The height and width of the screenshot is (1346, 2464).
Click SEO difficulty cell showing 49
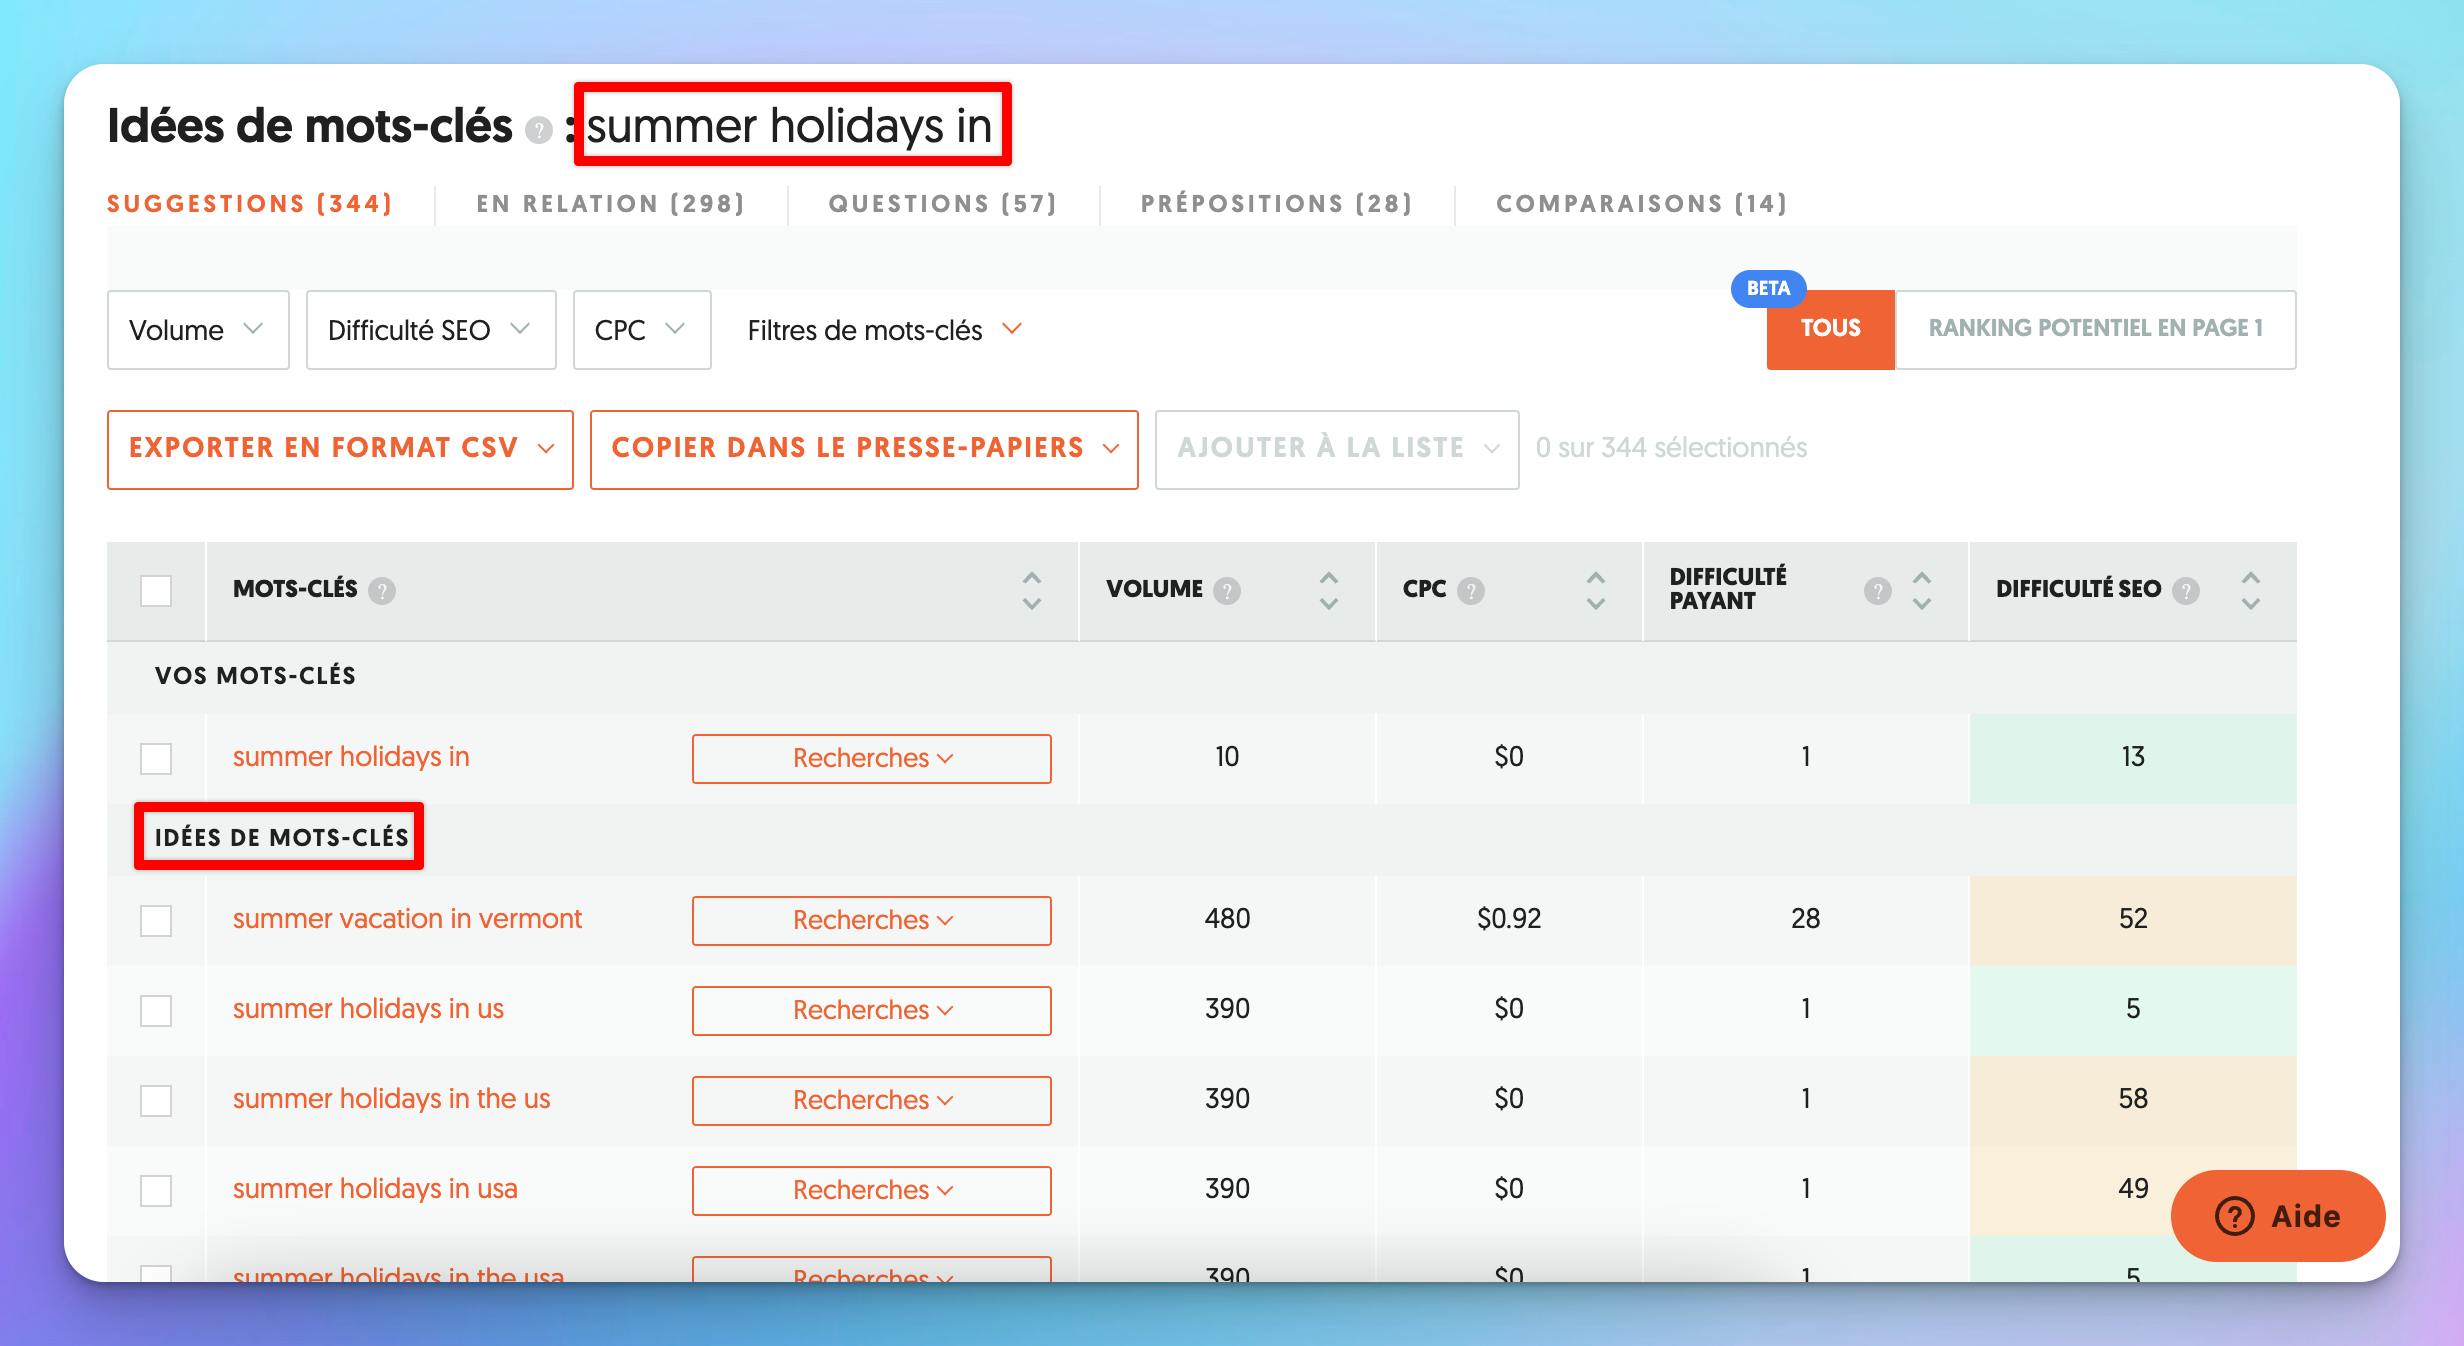click(x=2133, y=1190)
